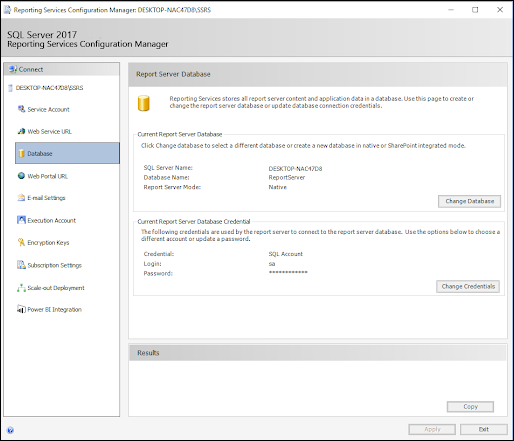Click the Login label

pyautogui.click(x=152, y=264)
